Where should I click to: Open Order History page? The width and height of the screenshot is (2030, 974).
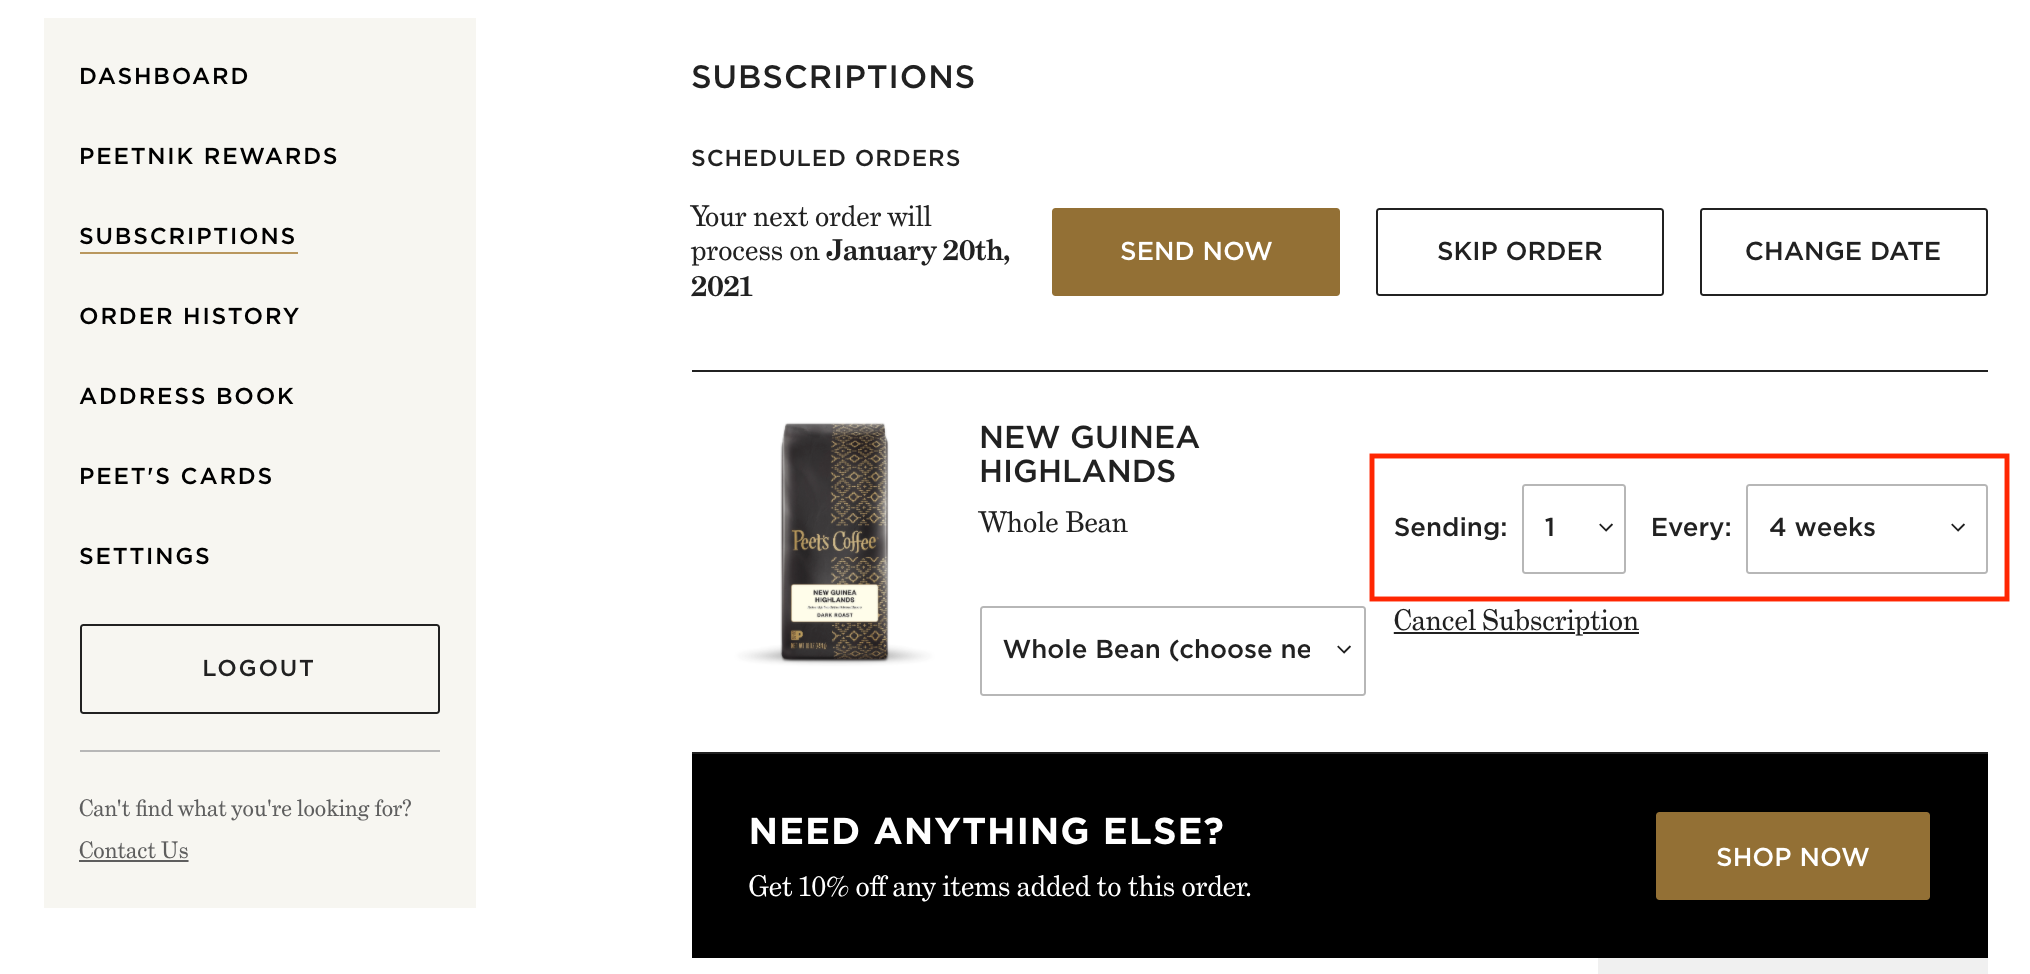pyautogui.click(x=189, y=316)
